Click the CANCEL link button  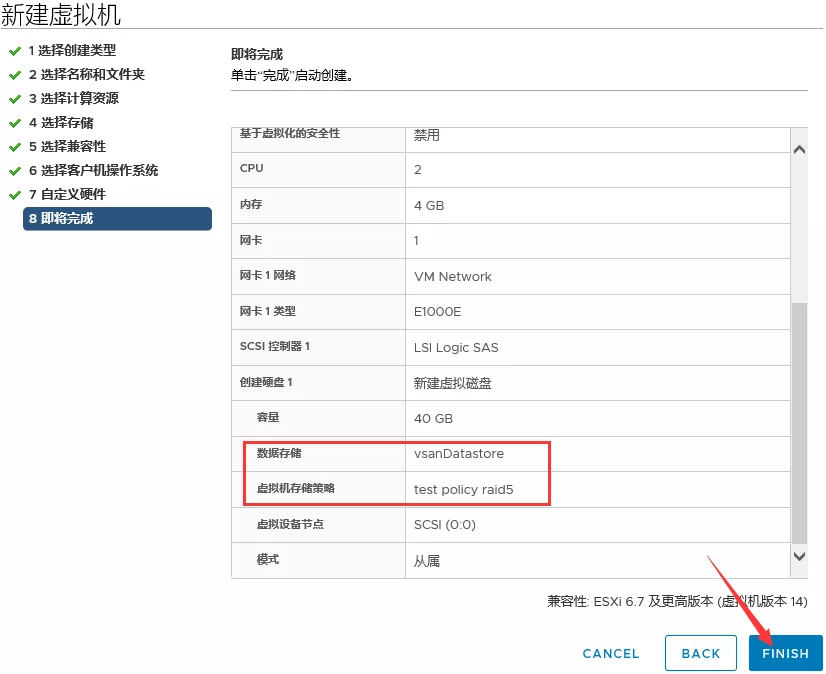pyautogui.click(x=610, y=653)
